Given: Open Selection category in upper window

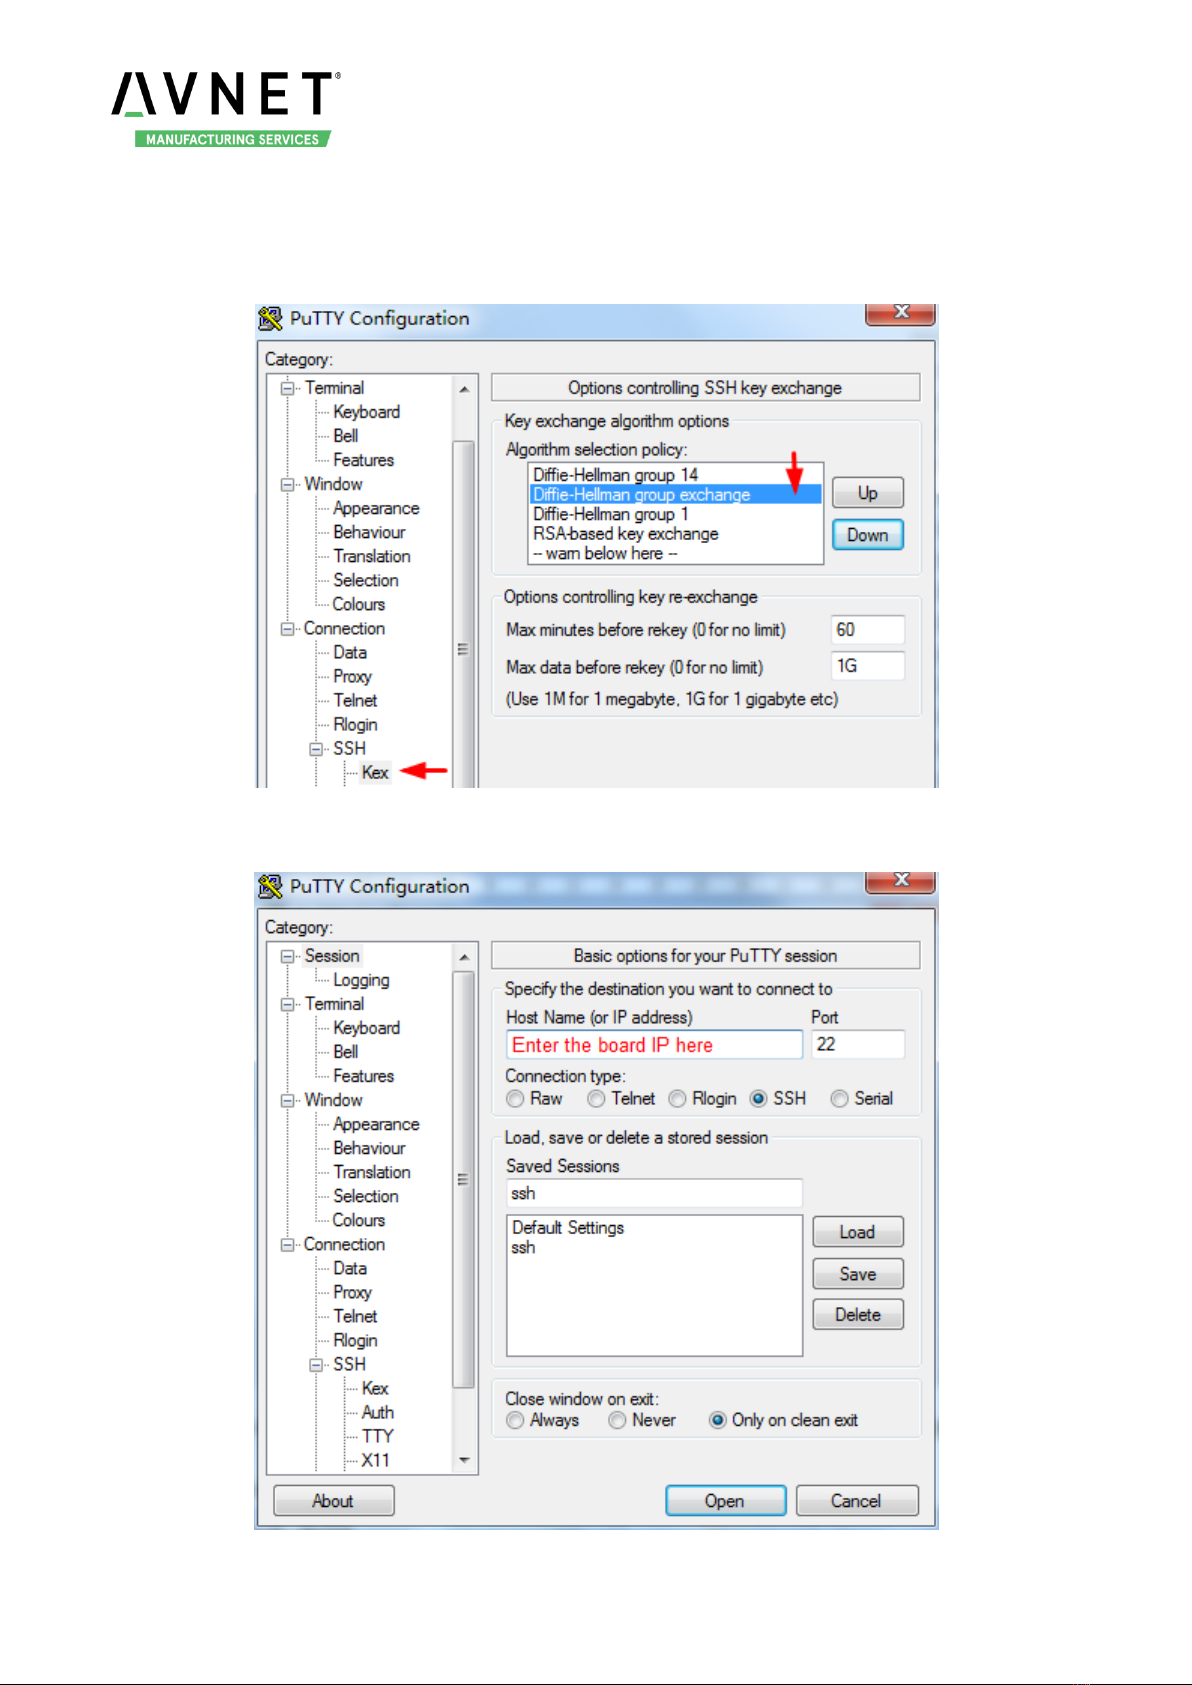Looking at the screenshot, I should click(x=365, y=580).
